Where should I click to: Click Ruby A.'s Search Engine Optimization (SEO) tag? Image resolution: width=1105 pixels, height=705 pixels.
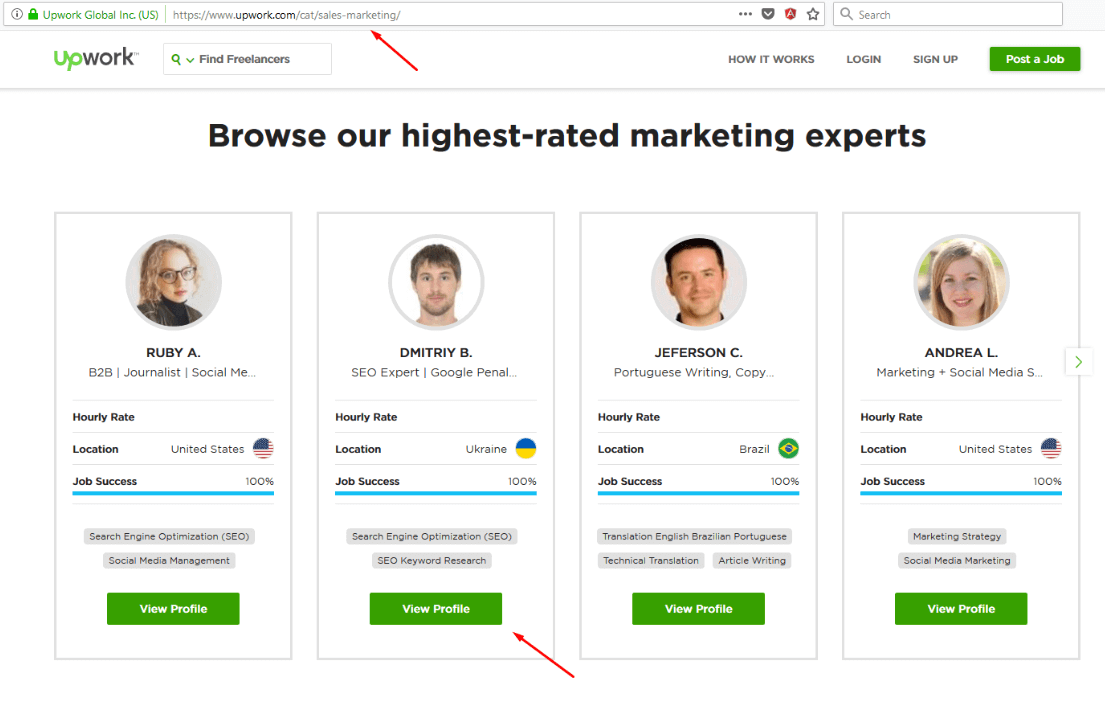click(x=169, y=537)
